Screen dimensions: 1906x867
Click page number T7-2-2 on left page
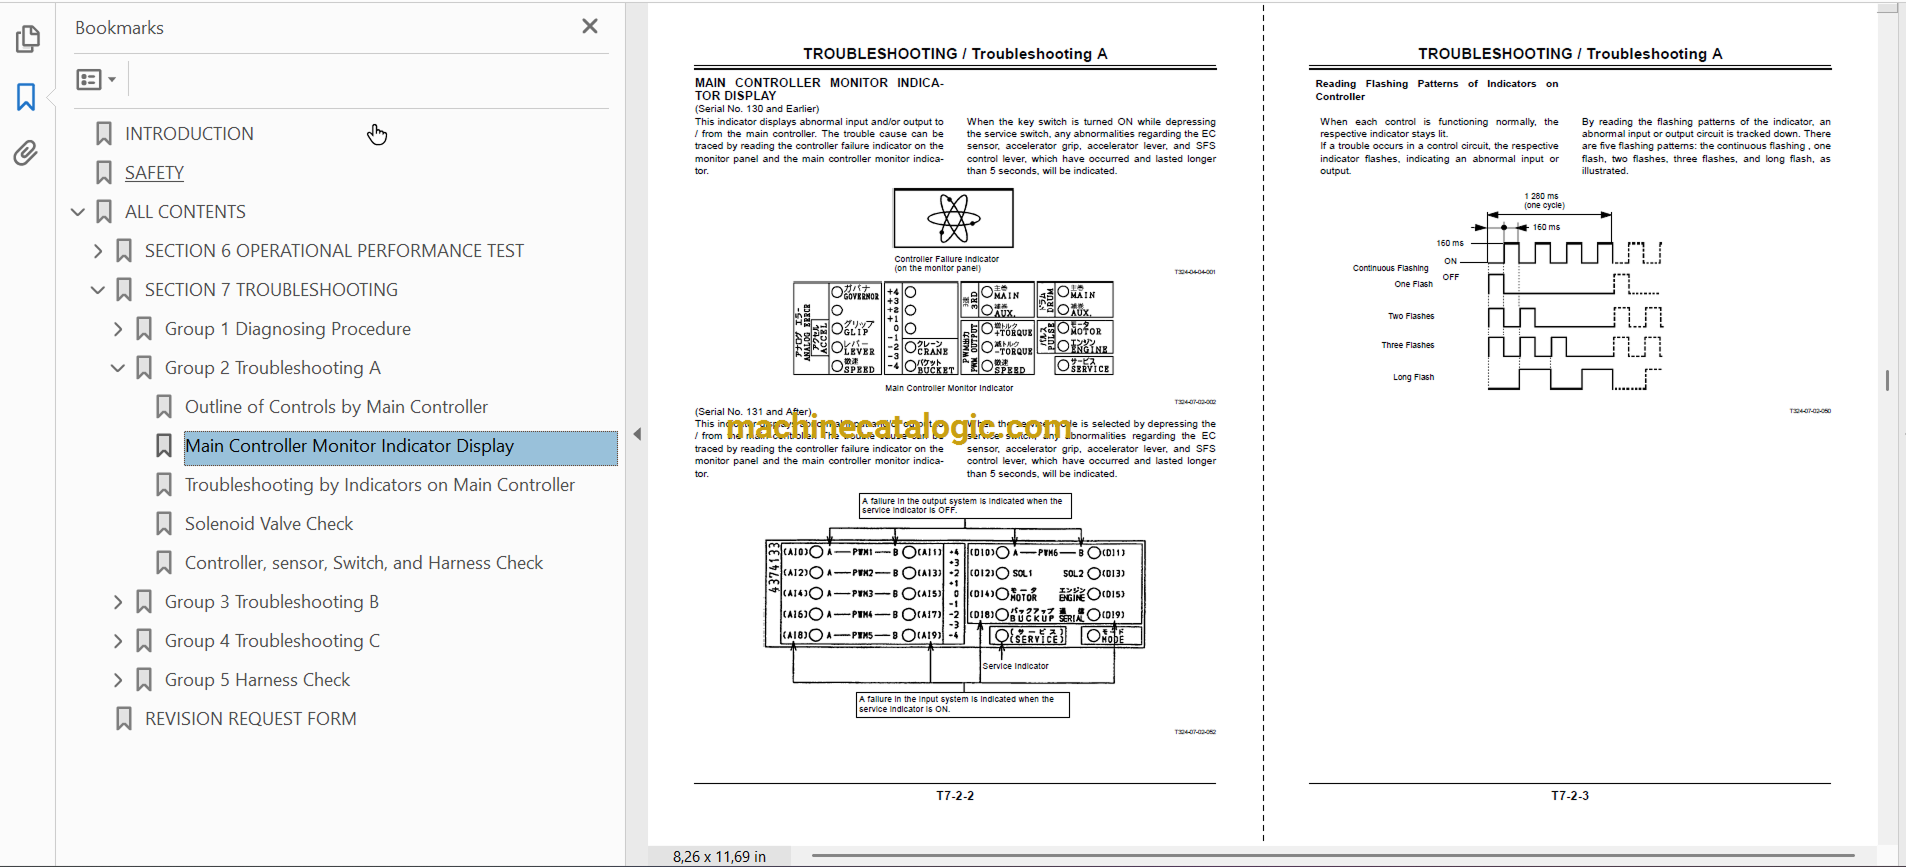click(x=955, y=796)
